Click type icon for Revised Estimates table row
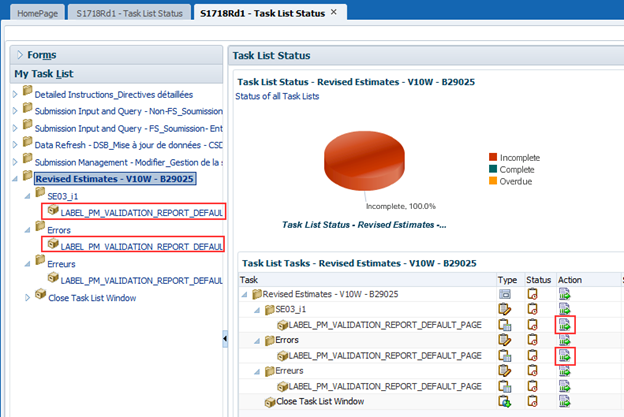This screenshot has height=417, width=624. coord(505,294)
